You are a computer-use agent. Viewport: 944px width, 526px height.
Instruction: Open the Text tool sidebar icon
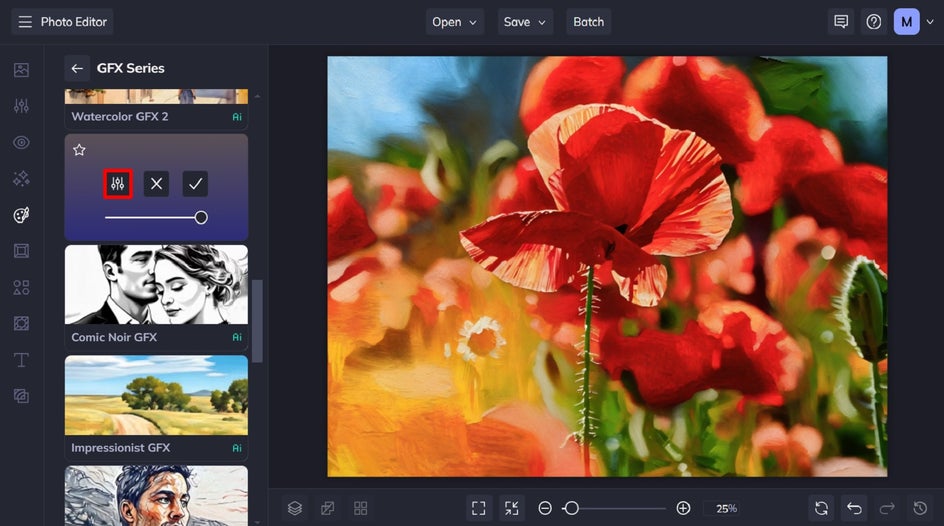22,360
